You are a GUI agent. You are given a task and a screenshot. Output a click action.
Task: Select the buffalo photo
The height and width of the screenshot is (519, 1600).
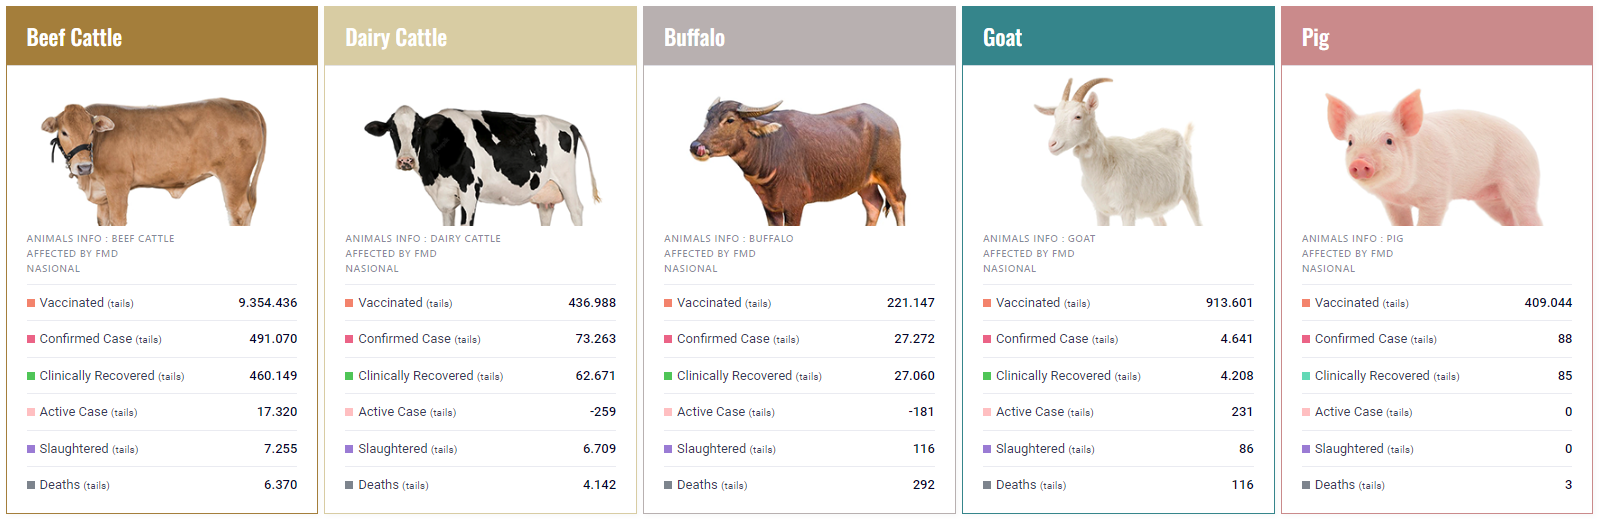pyautogui.click(x=798, y=160)
